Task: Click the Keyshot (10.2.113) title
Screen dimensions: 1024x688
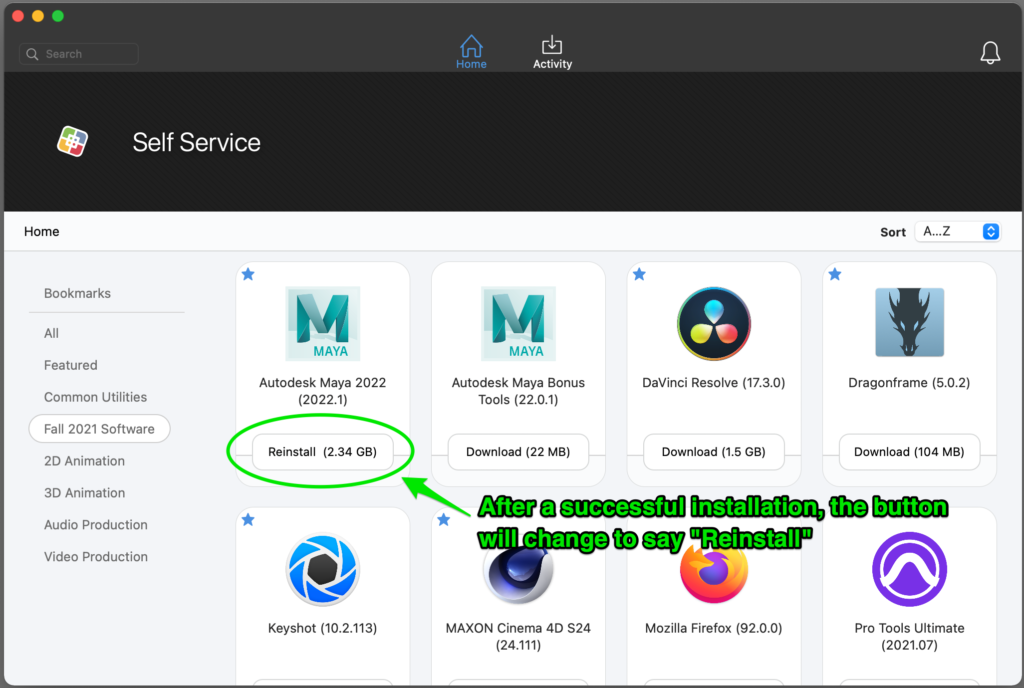Action: [x=323, y=628]
